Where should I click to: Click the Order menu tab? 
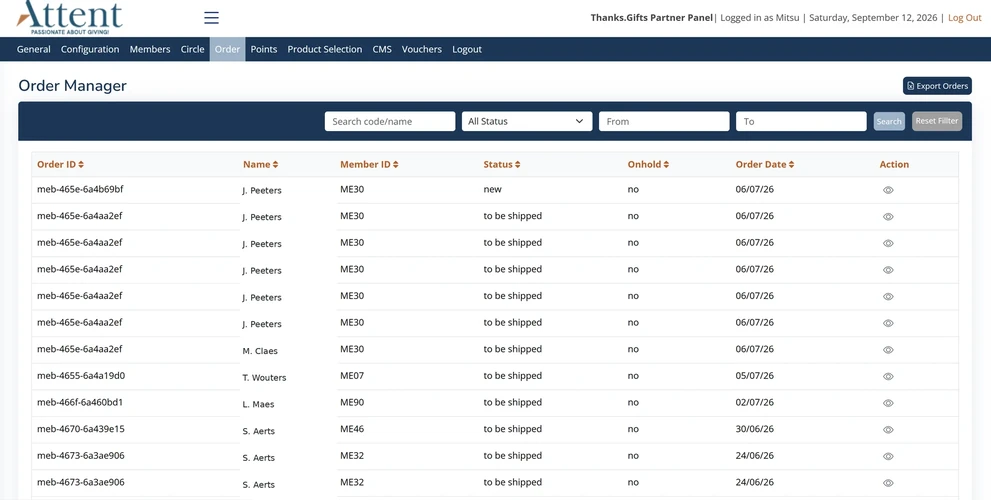point(227,49)
